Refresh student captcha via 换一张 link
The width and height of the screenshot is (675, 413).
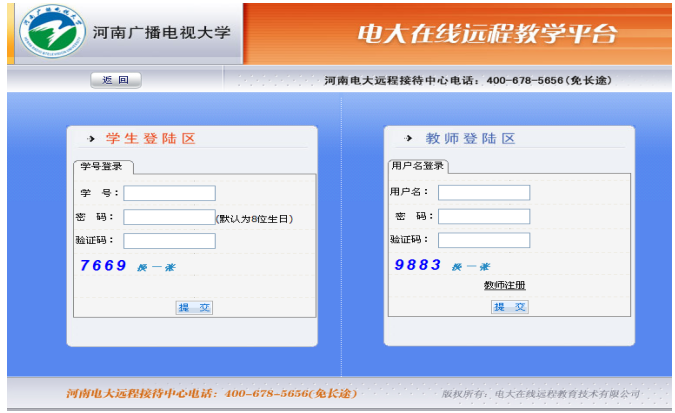156,267
